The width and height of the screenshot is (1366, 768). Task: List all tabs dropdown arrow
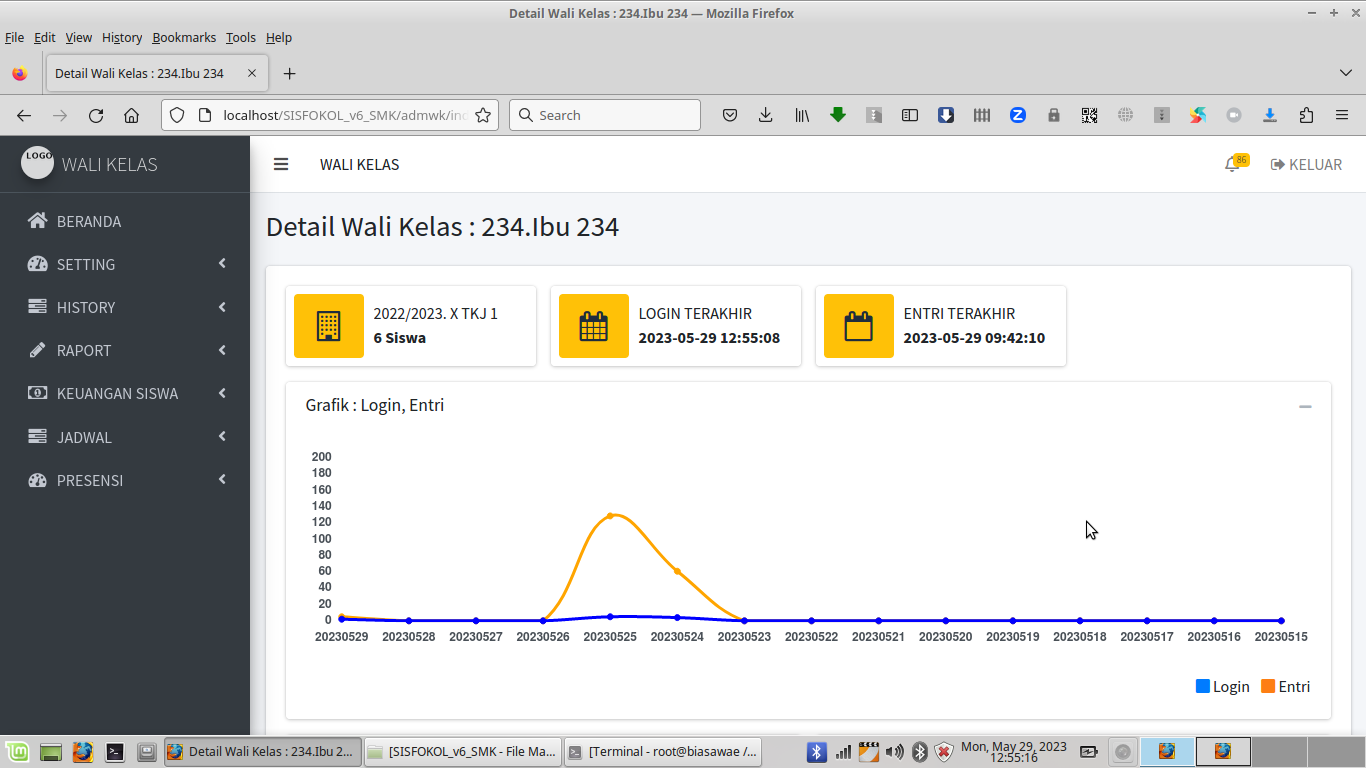(1345, 73)
